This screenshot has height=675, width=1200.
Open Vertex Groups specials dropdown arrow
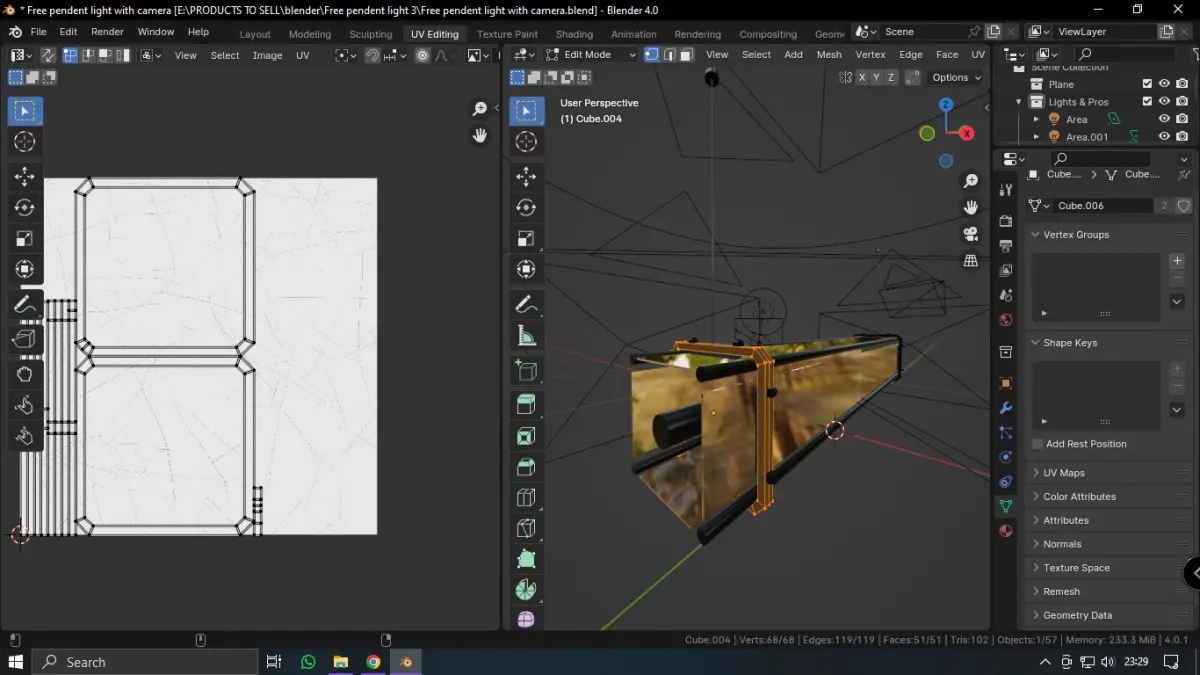pyautogui.click(x=1177, y=301)
